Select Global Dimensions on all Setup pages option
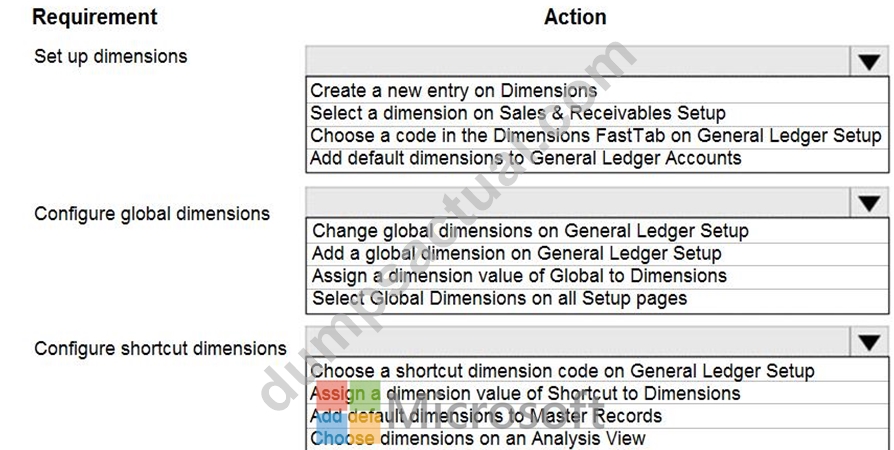The image size is (894, 450). 597,299
